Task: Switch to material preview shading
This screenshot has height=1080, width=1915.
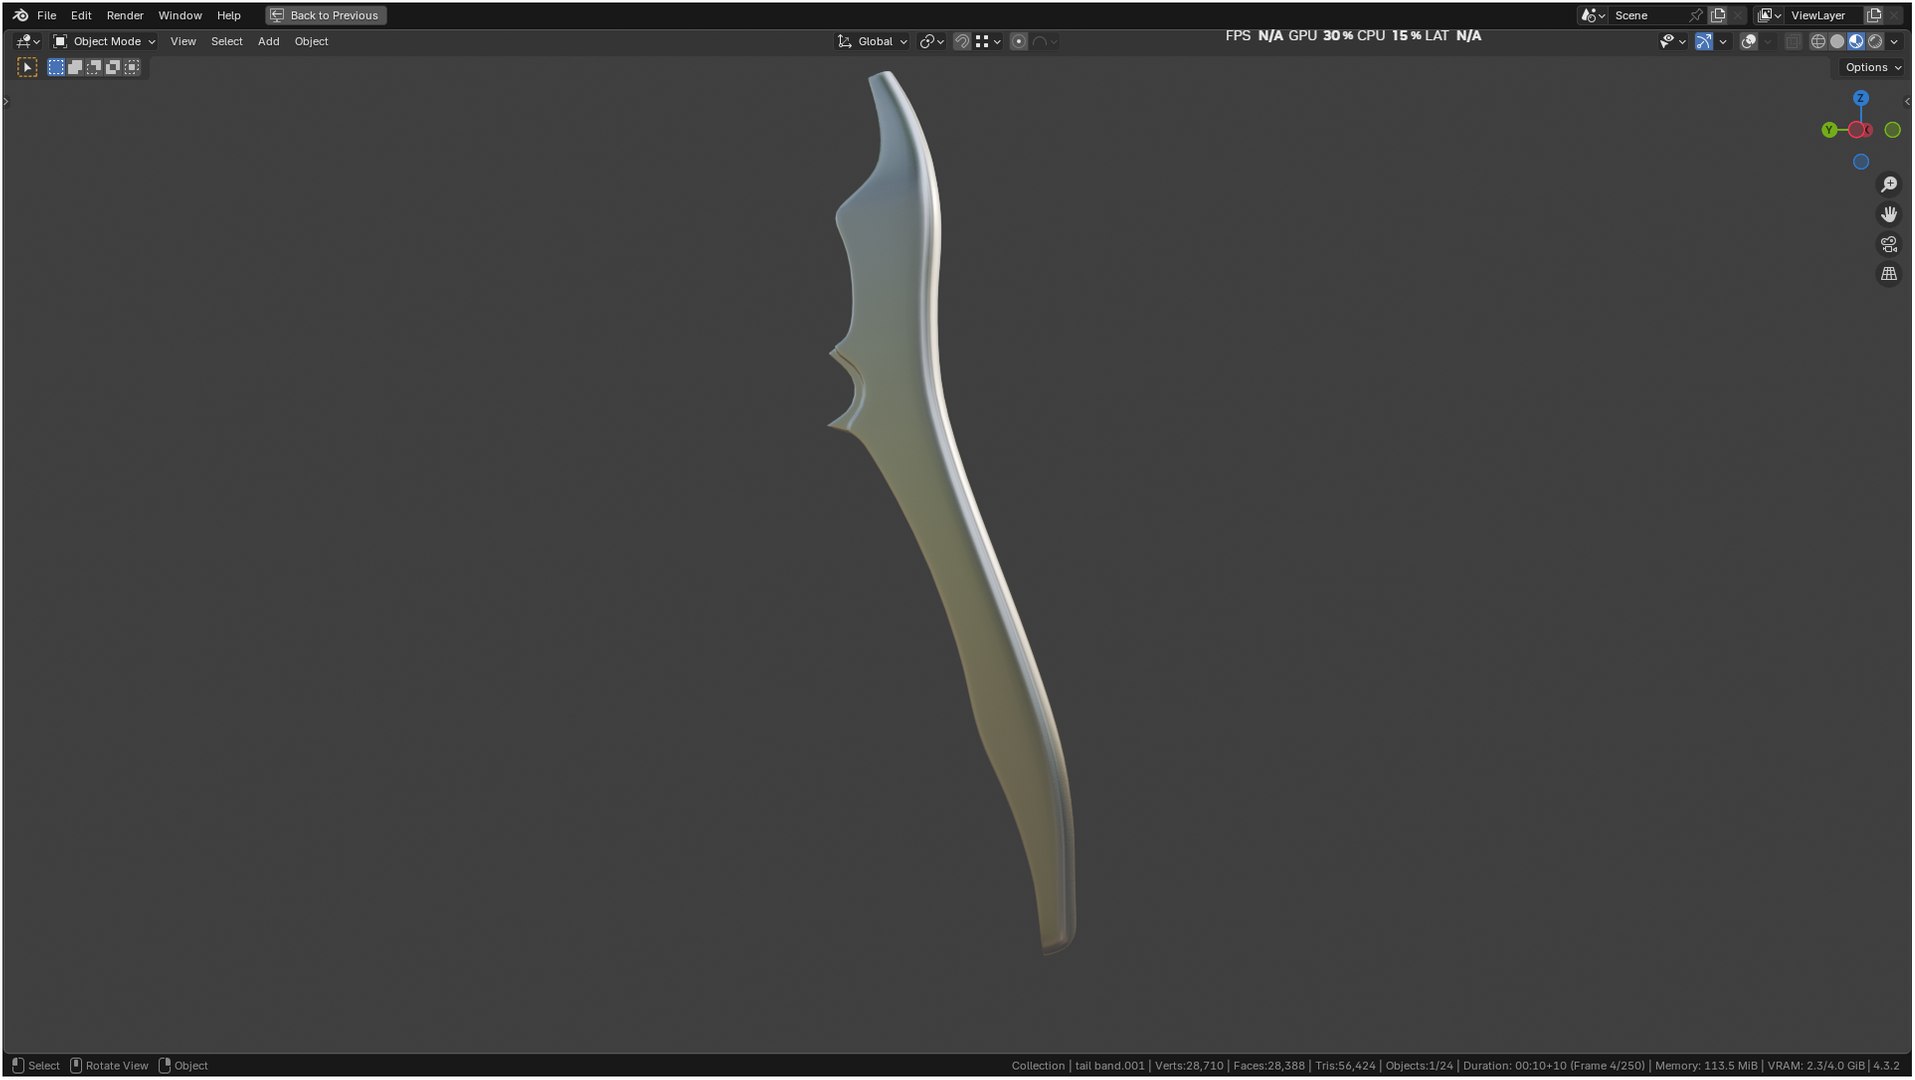Action: pos(1856,41)
